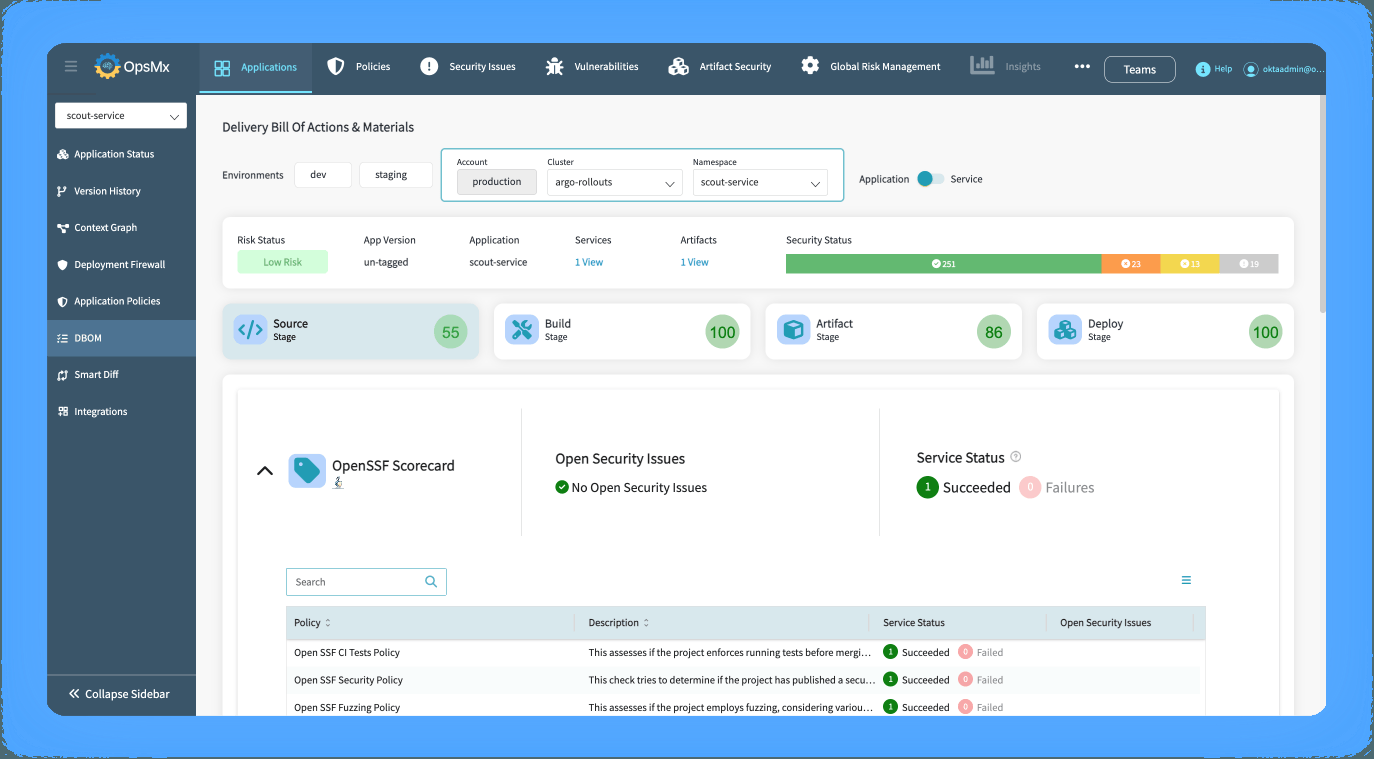Viewport: 1374px width, 759px height.
Task: Click the green 251 security status segment
Action: click(944, 264)
